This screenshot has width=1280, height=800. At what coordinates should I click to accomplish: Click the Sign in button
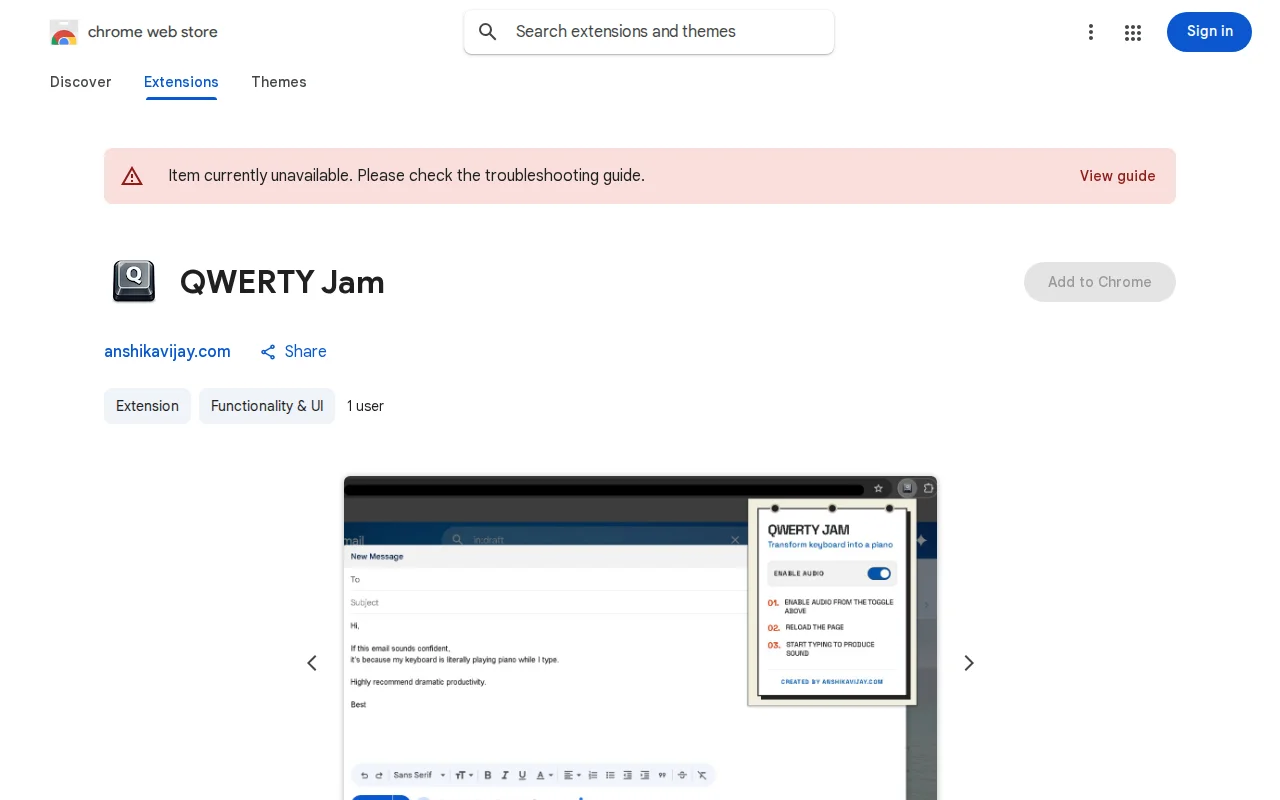coord(1209,32)
